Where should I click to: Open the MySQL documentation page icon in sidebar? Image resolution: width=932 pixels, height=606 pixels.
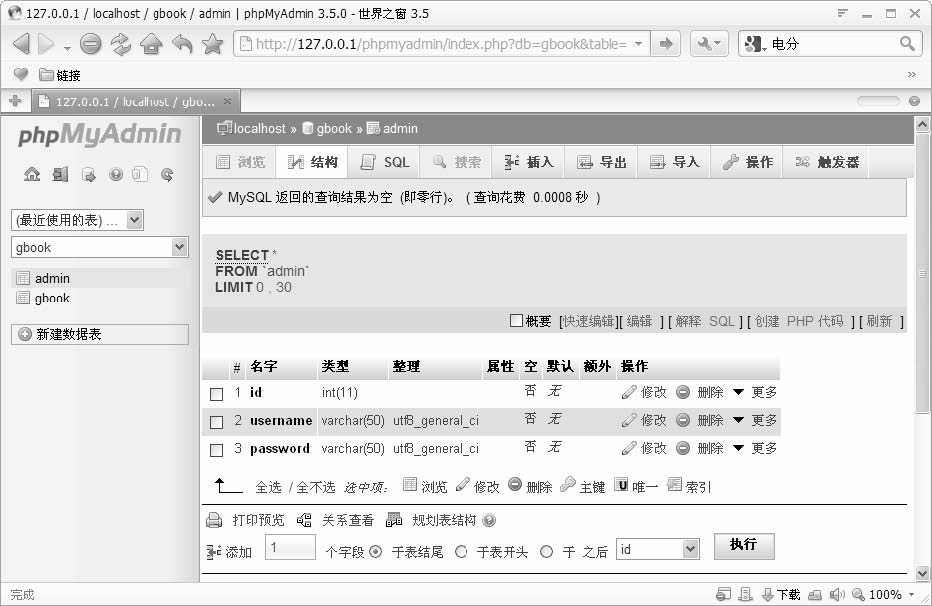tap(140, 174)
